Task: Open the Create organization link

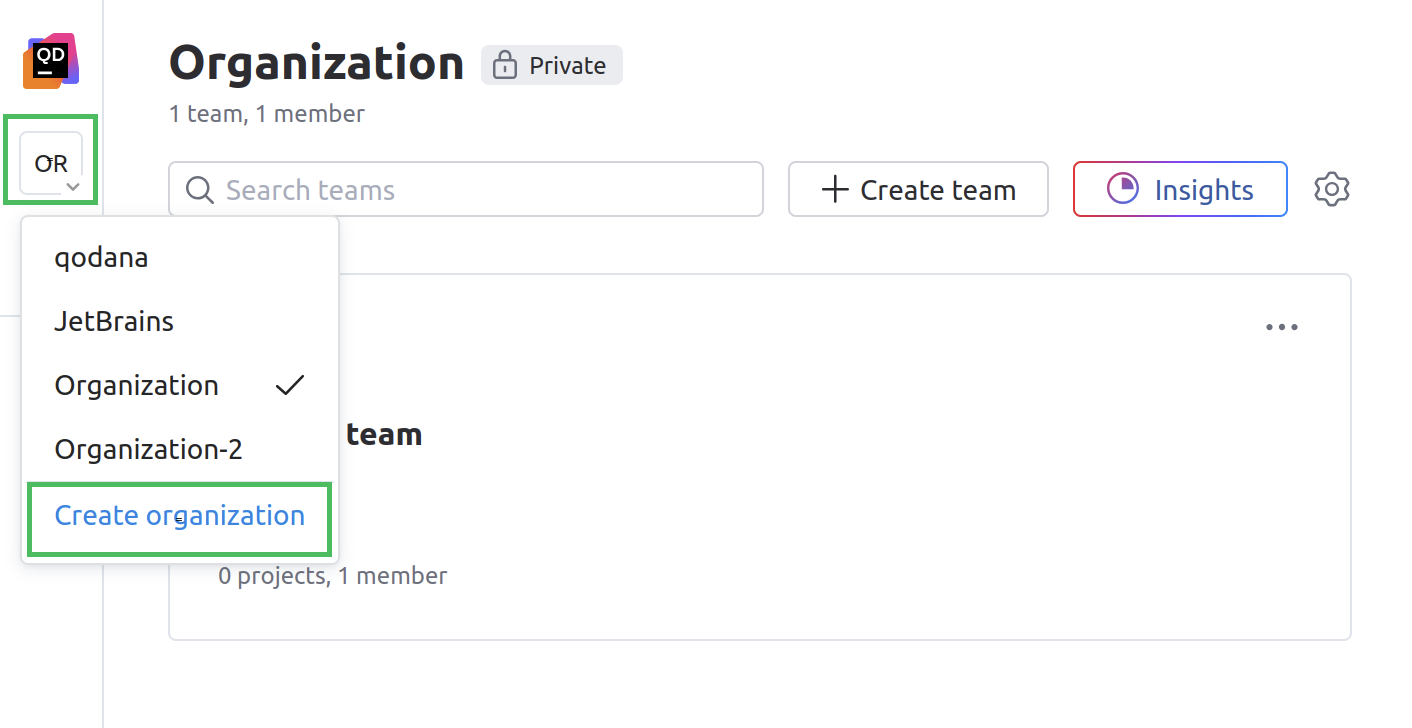Action: 179,515
